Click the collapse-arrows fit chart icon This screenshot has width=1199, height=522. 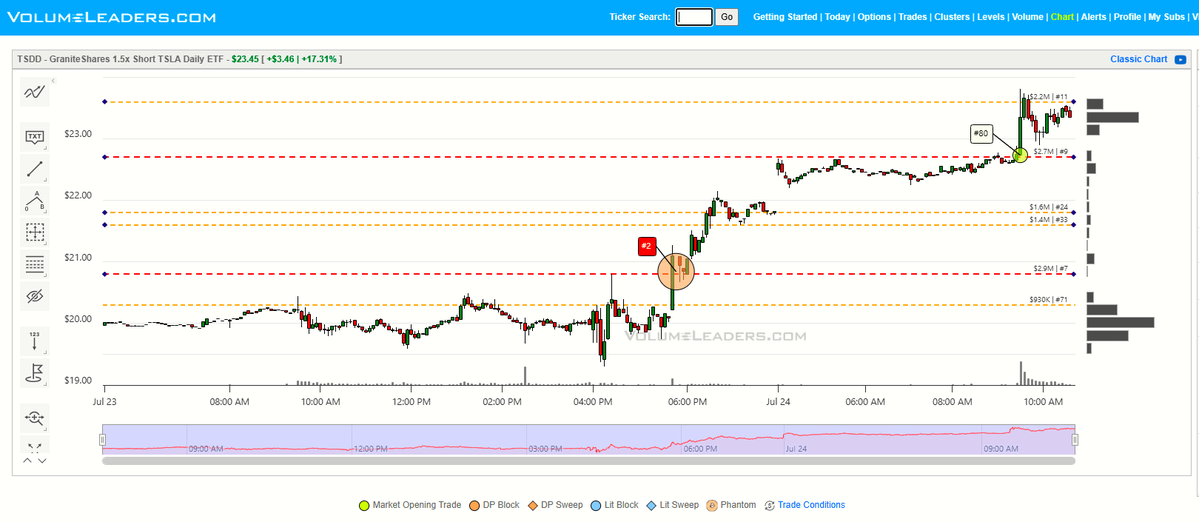34,446
